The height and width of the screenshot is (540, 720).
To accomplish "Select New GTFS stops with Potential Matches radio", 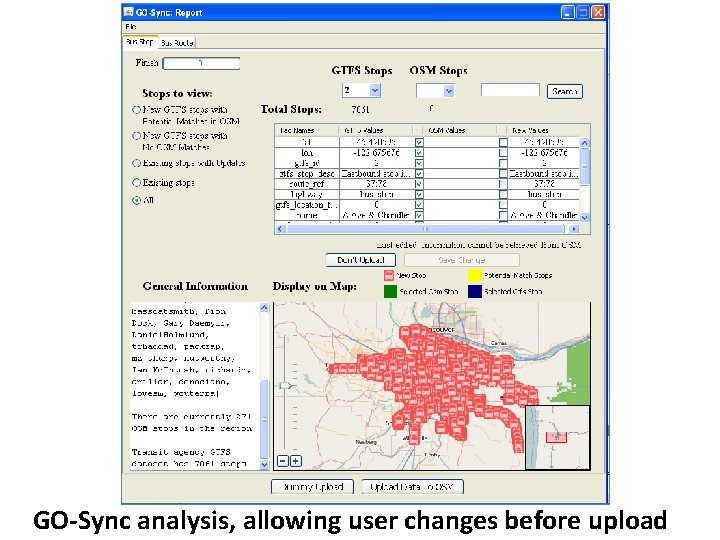I will [136, 110].
